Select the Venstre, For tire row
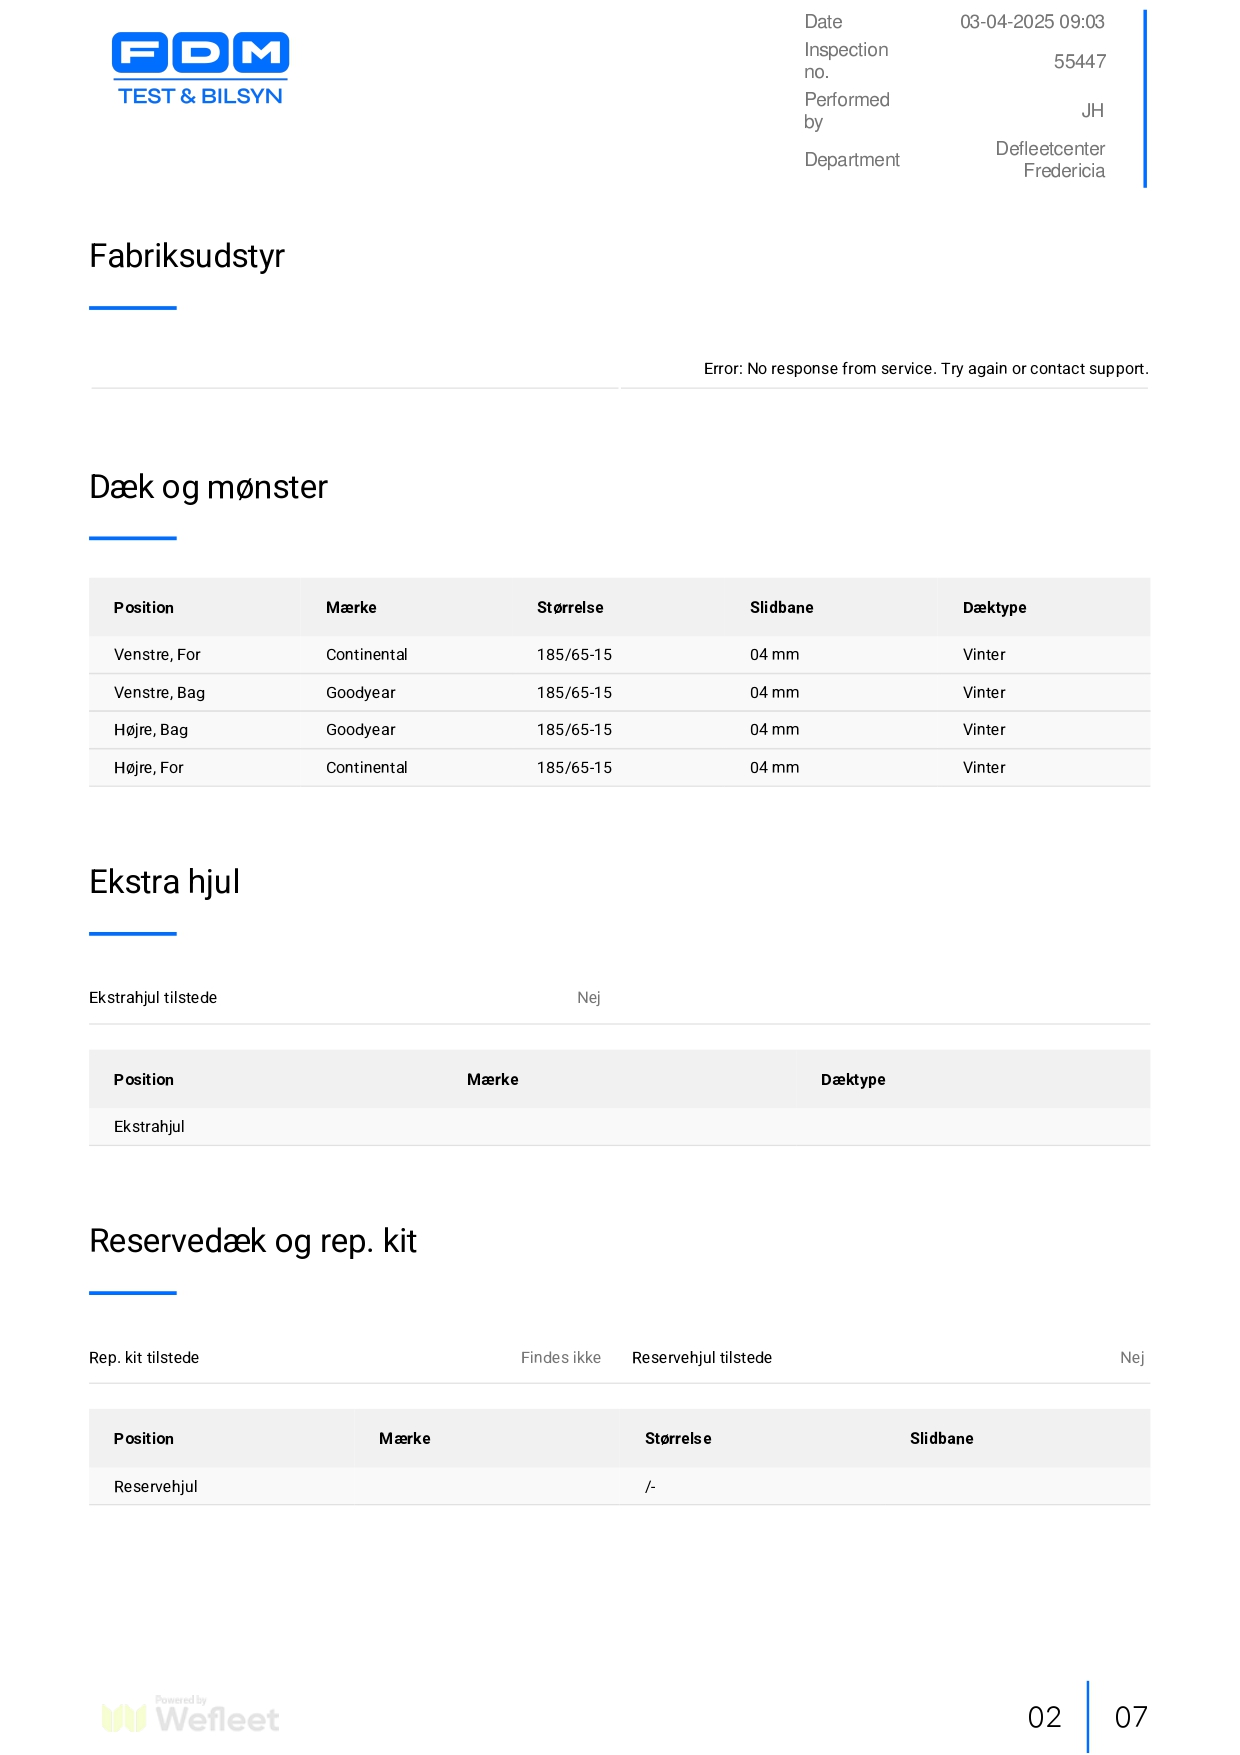The image size is (1240, 1755). [x=619, y=655]
